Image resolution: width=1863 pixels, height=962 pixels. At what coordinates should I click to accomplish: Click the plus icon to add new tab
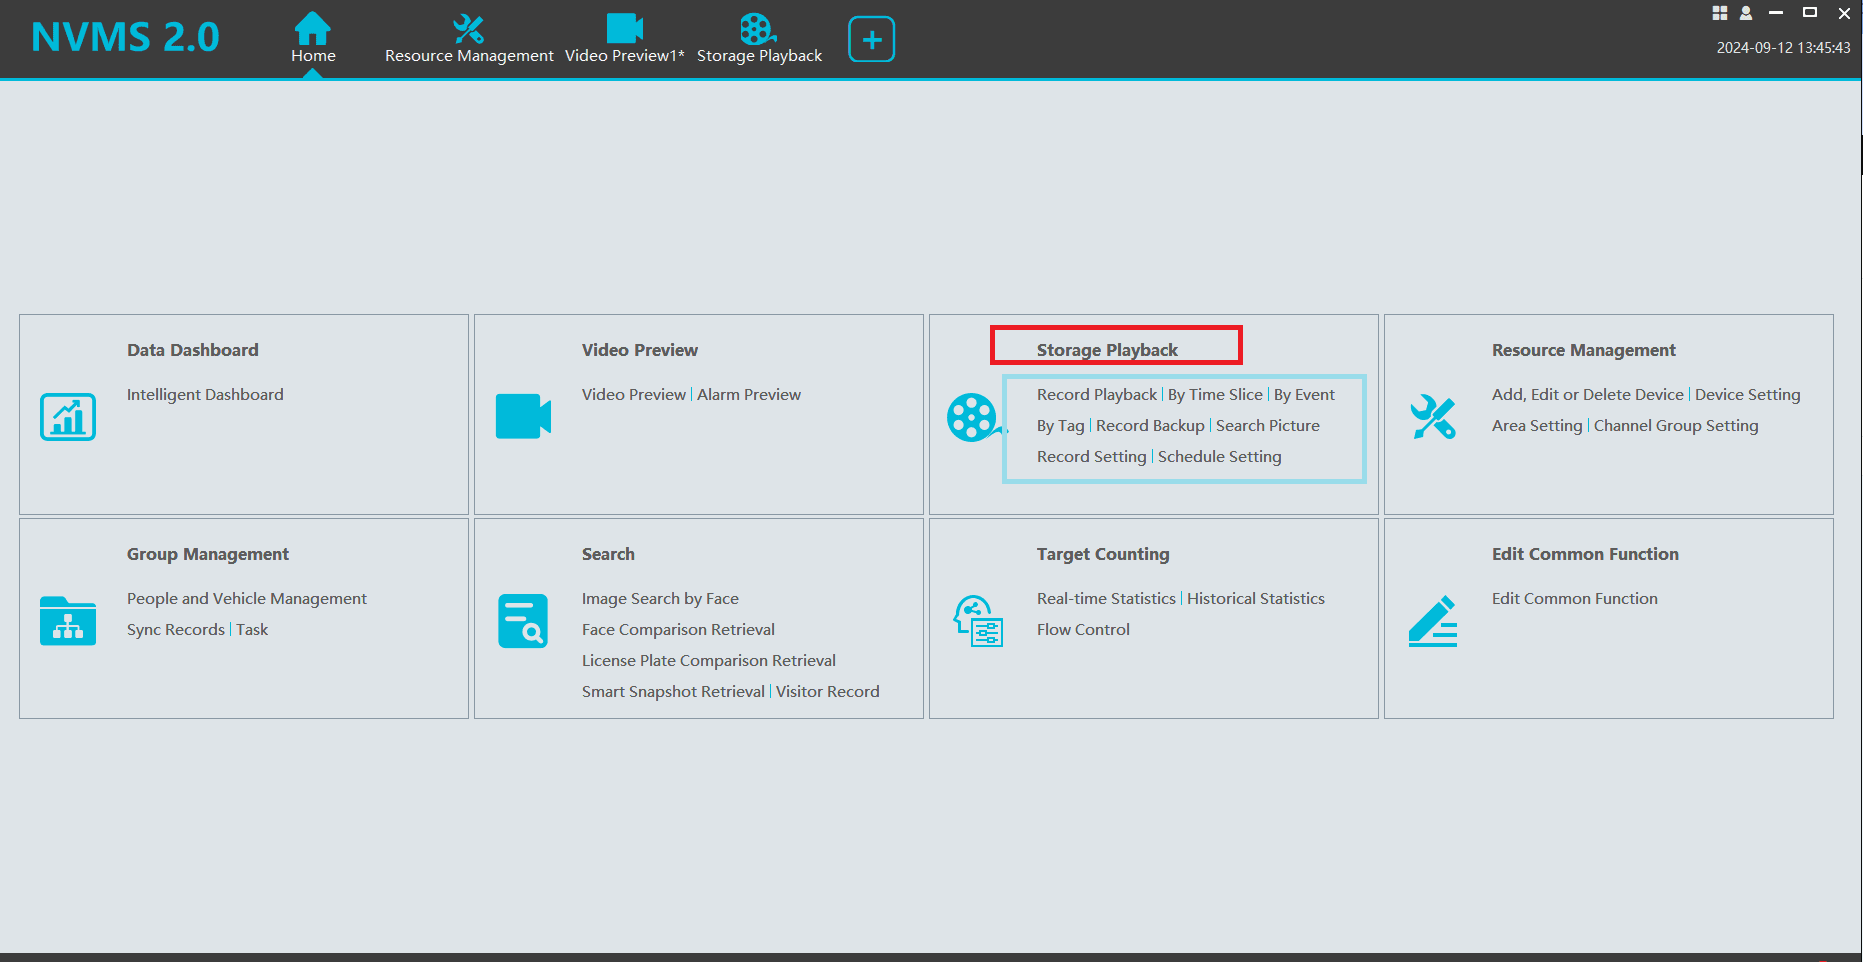click(x=870, y=38)
